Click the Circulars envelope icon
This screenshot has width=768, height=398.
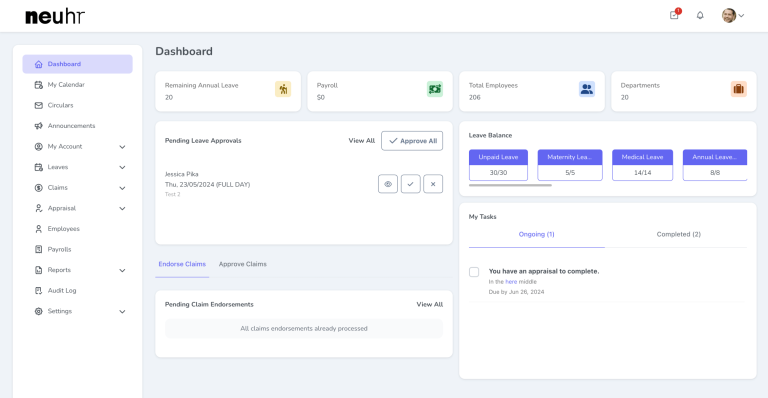tap(39, 105)
